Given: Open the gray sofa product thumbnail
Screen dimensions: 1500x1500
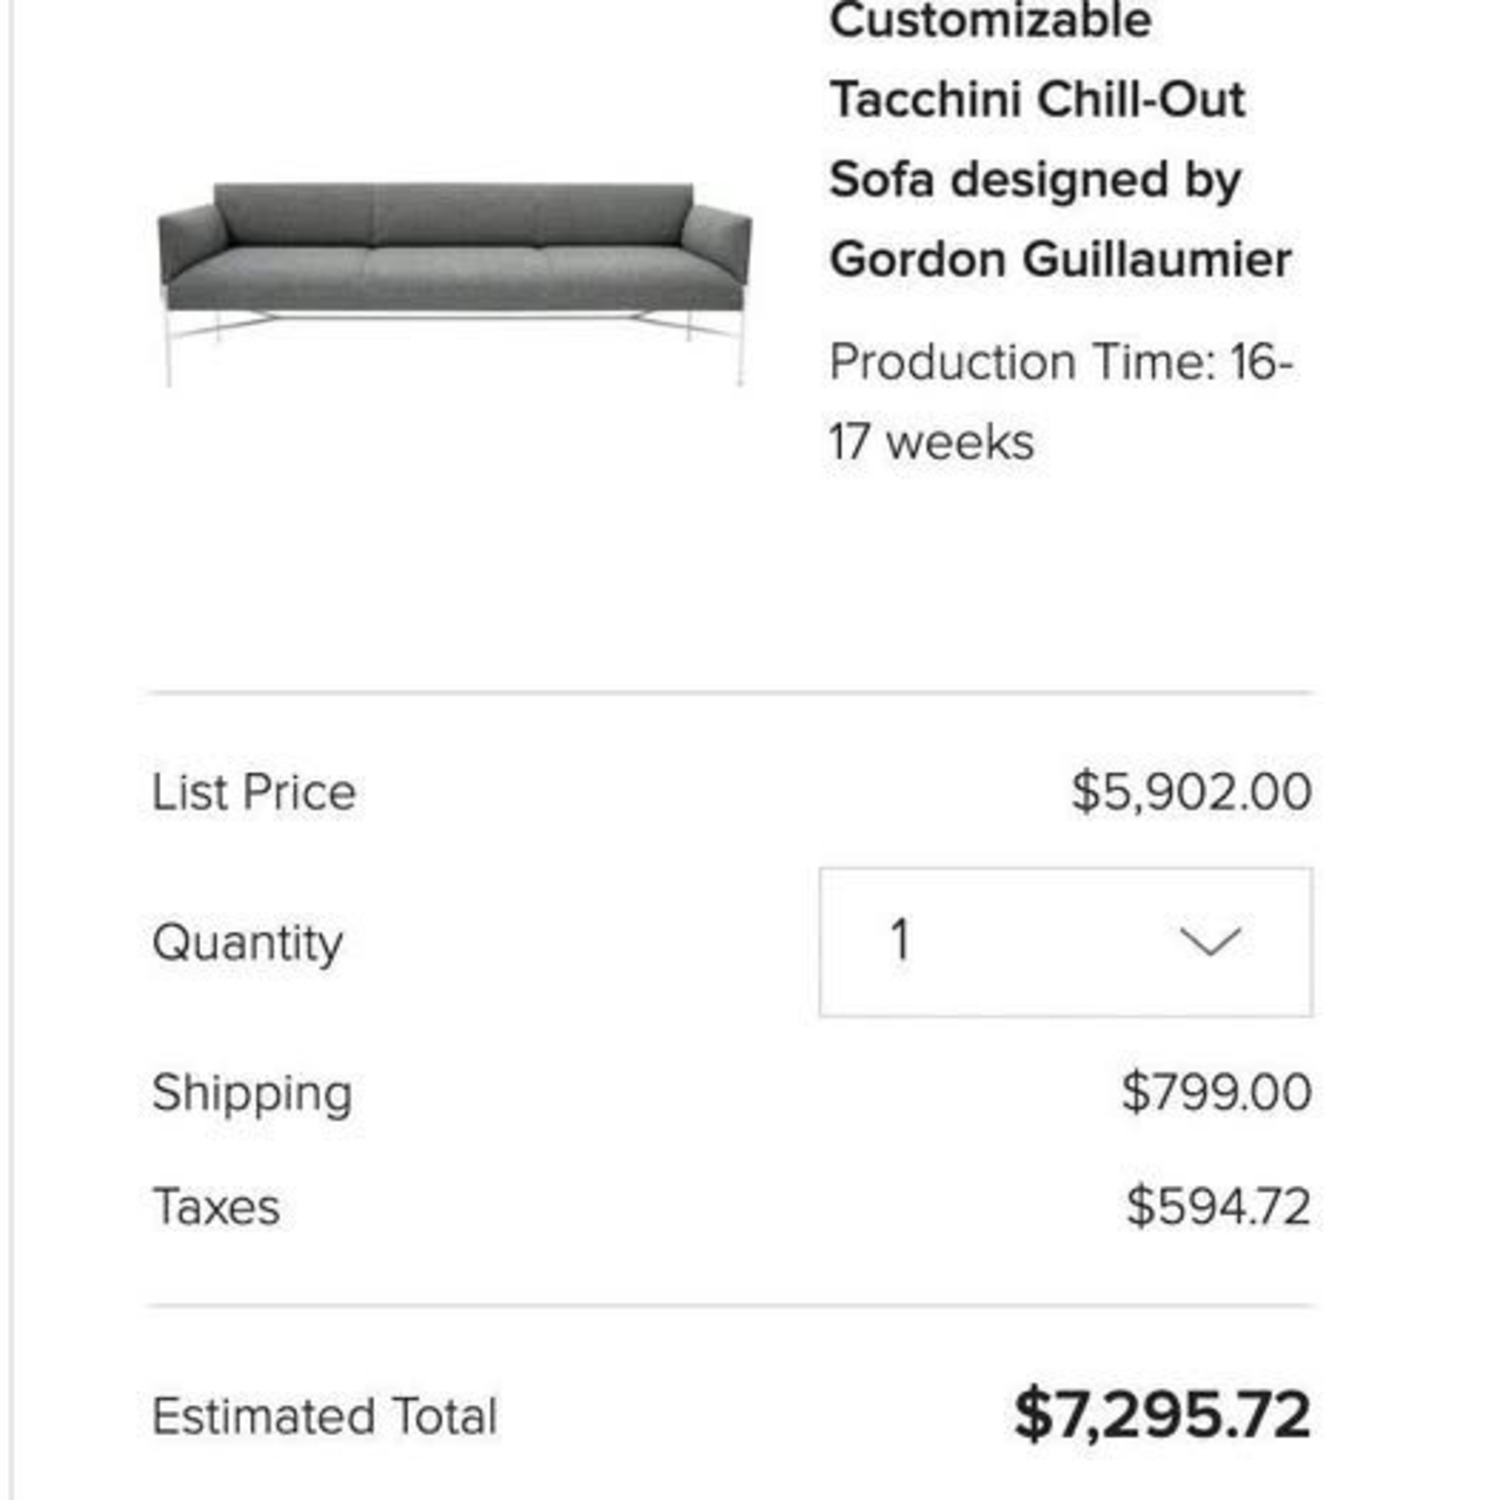Looking at the screenshot, I should coord(455,284).
